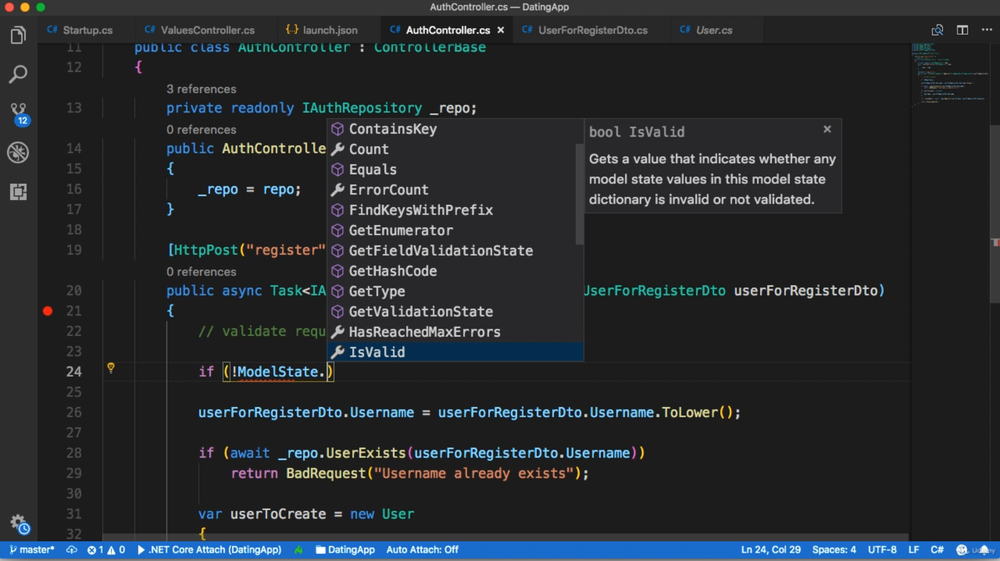Open the C# language mode selector

point(937,550)
